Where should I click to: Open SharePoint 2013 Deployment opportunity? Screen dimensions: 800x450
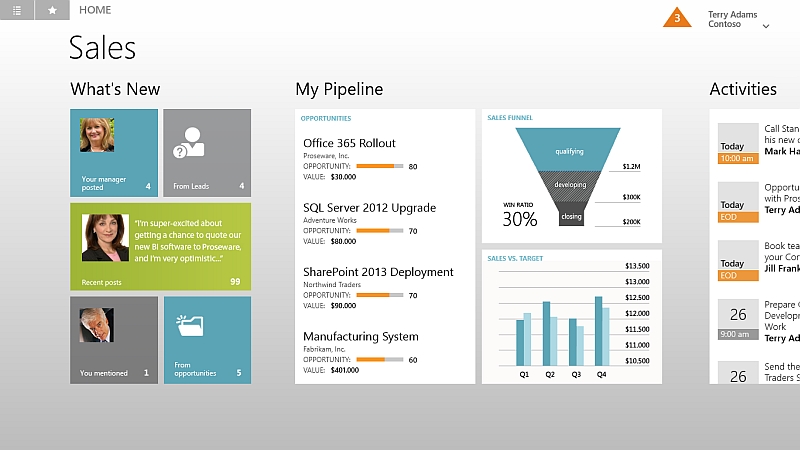pyautogui.click(x=378, y=272)
